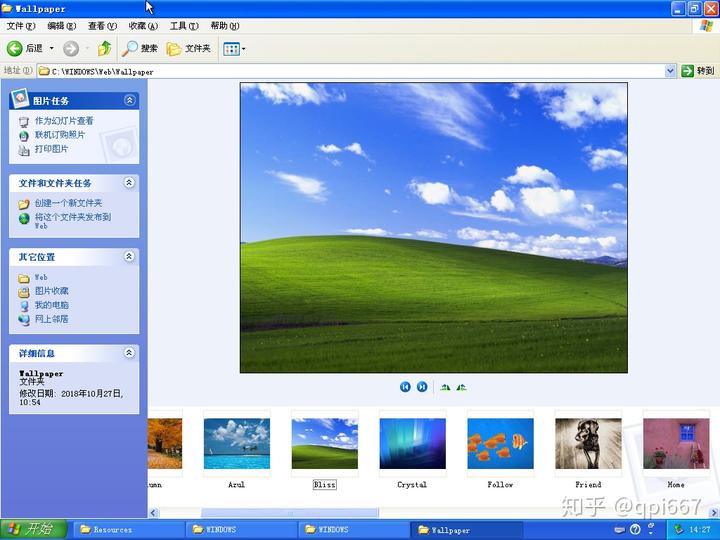The height and width of the screenshot is (540, 720).
Task: Click 联机订购照片 link
Action: (60, 135)
